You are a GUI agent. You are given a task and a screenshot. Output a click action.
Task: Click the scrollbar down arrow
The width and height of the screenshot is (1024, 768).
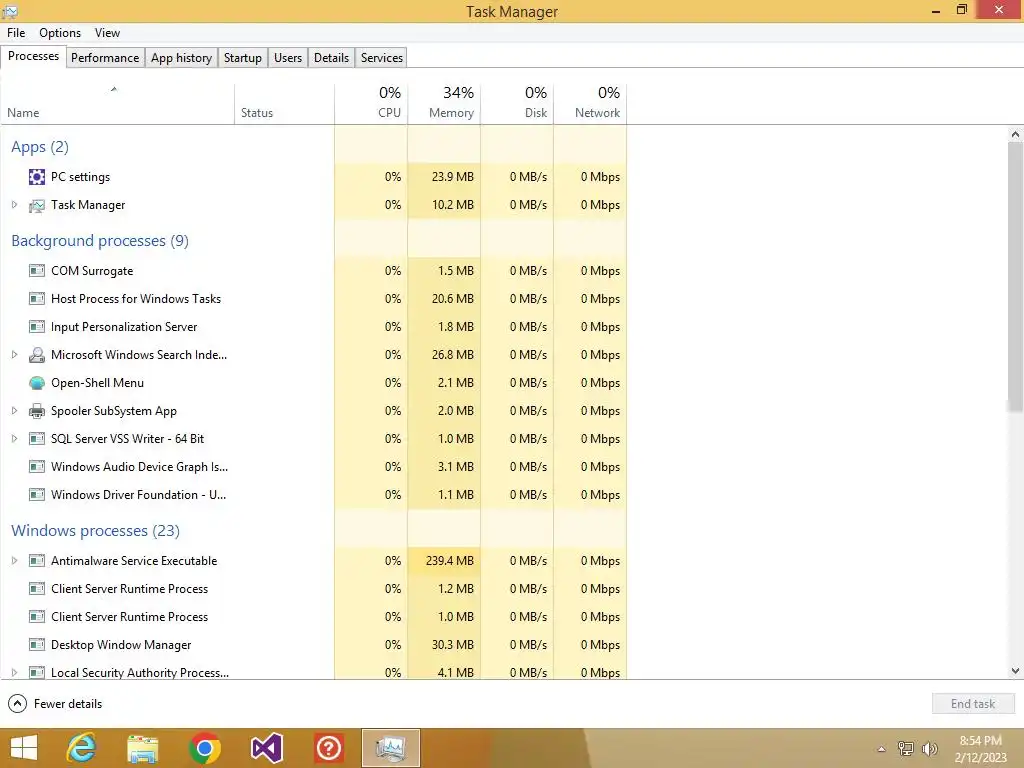(x=1015, y=671)
